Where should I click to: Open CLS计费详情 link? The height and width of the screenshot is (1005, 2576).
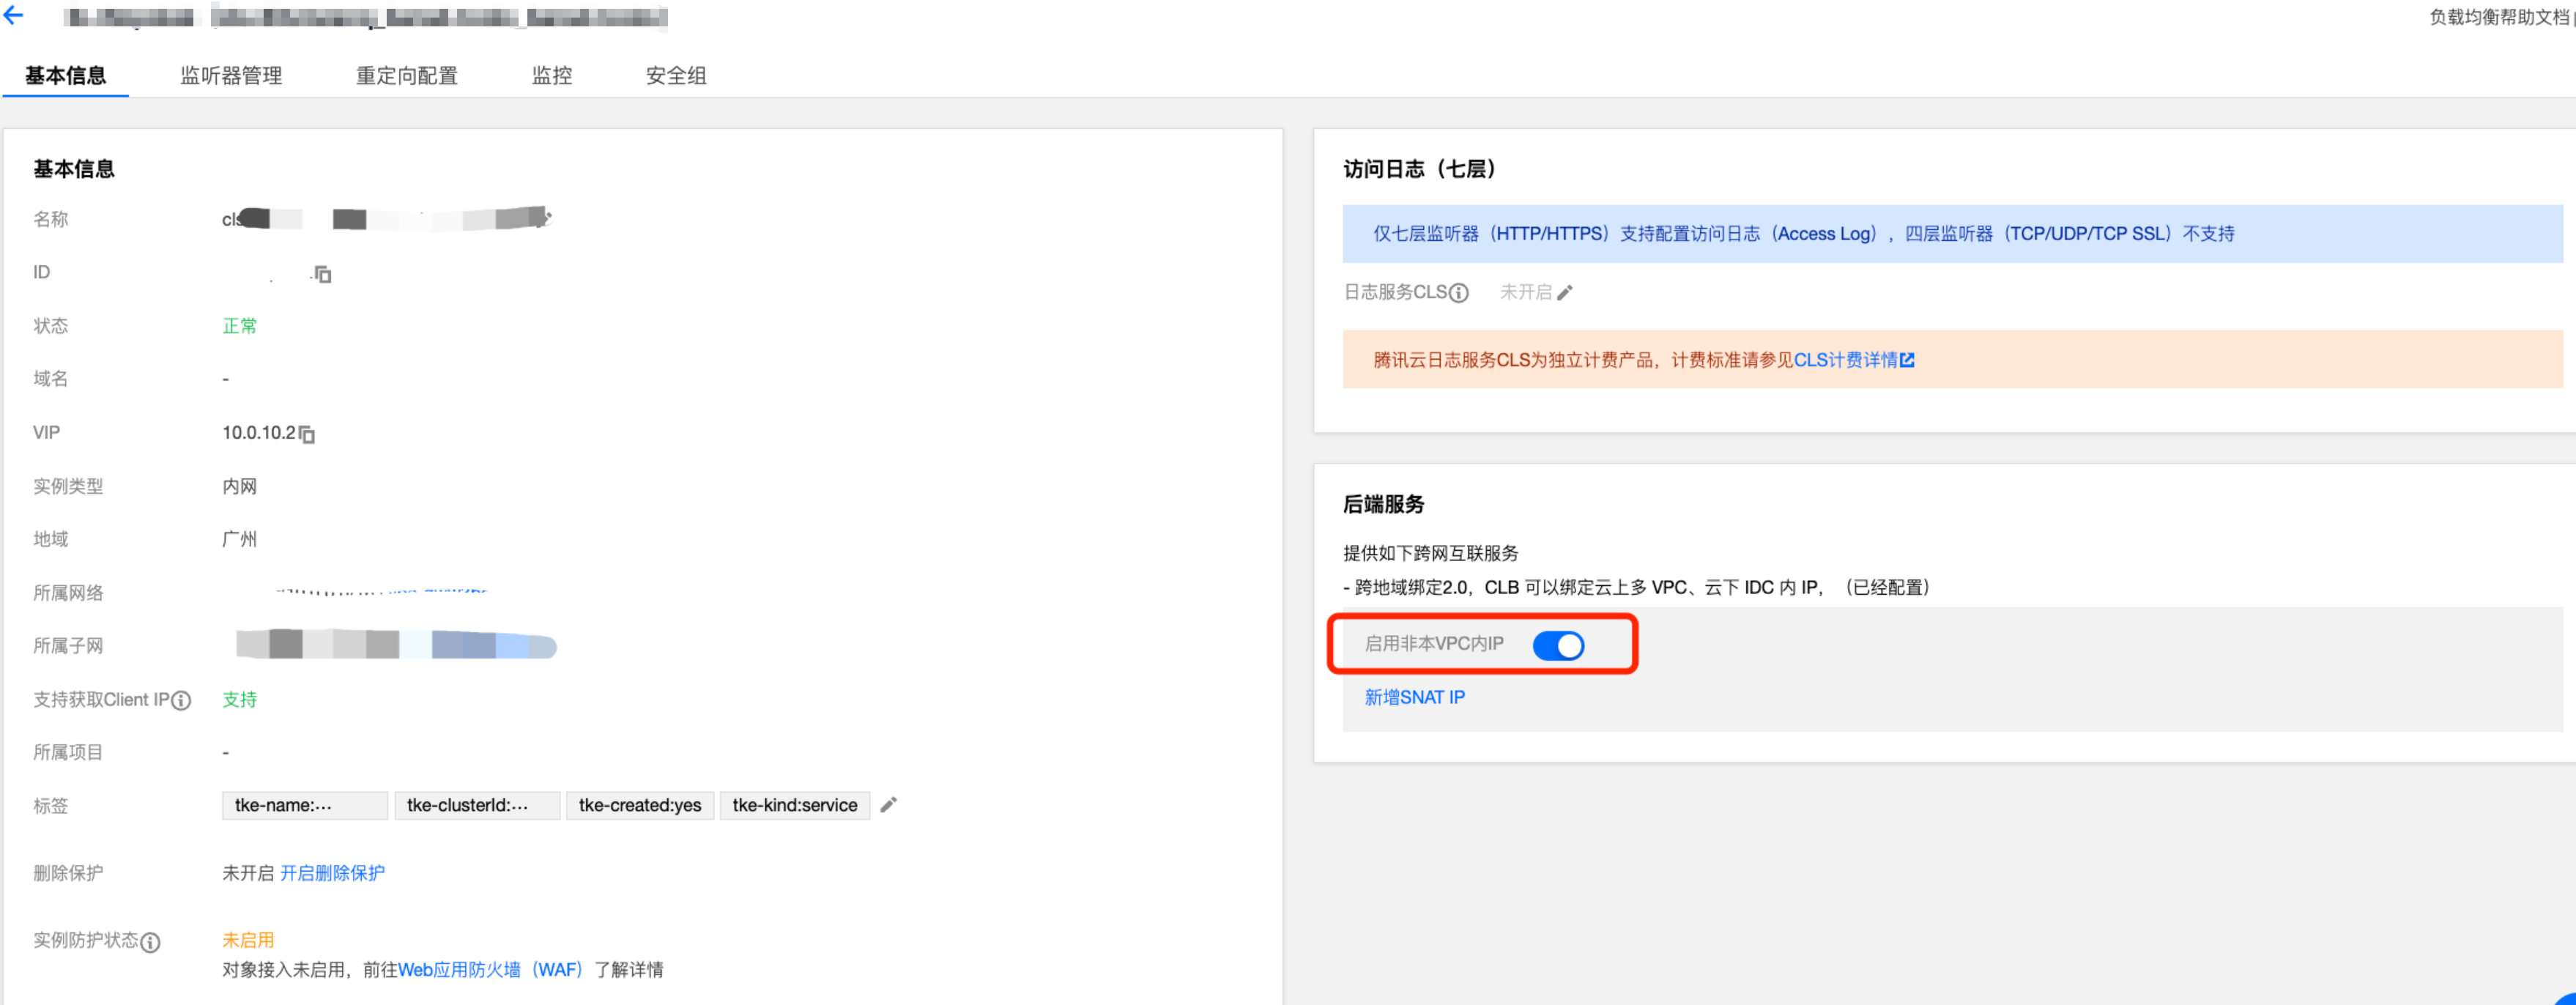point(1845,360)
